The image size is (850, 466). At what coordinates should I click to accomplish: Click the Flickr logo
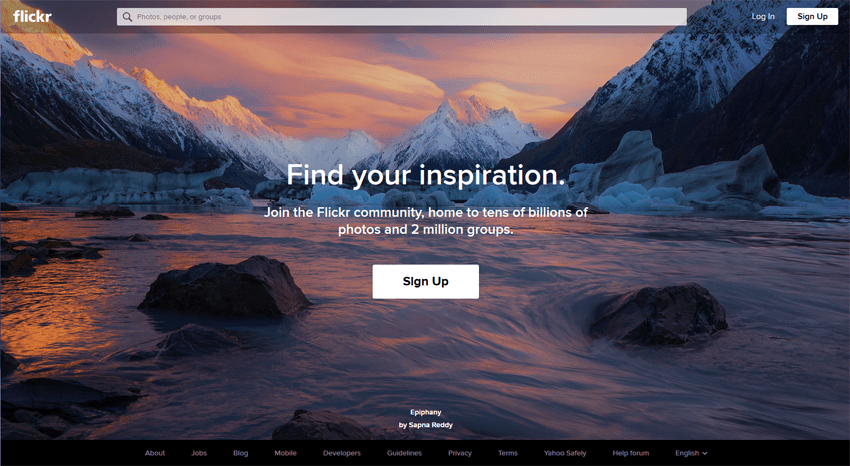tap(33, 16)
